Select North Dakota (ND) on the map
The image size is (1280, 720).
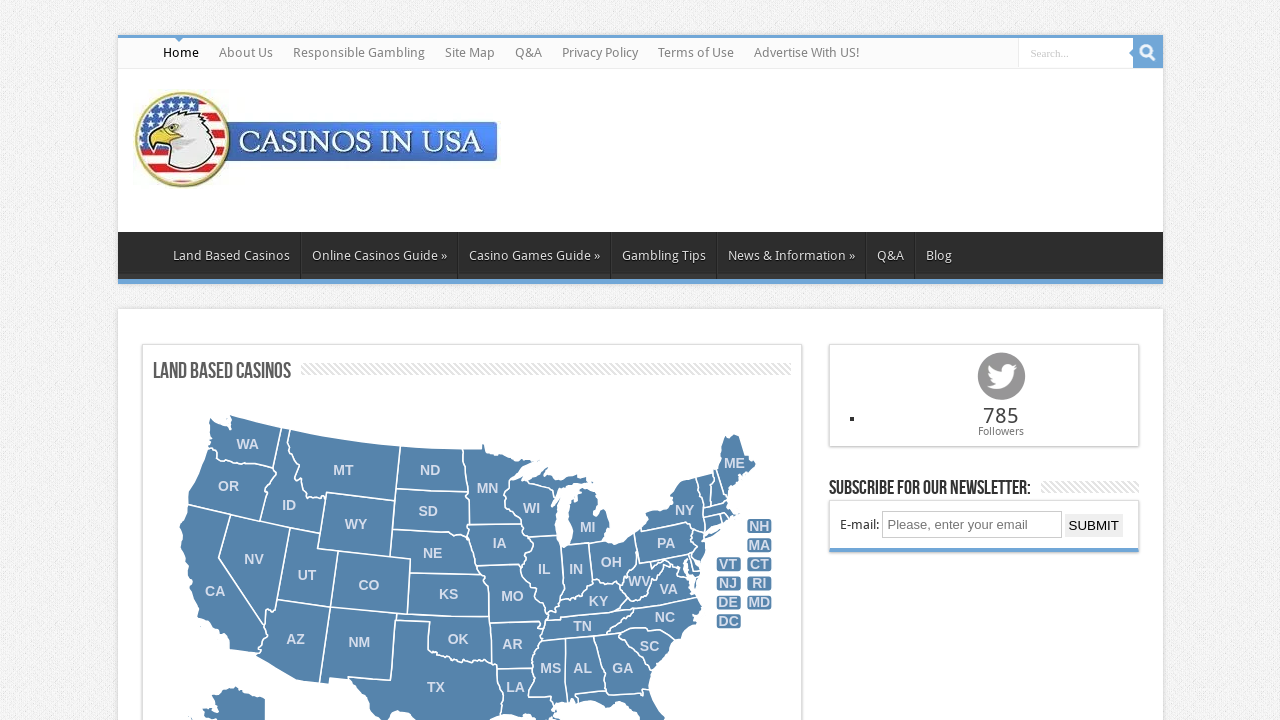click(x=430, y=470)
